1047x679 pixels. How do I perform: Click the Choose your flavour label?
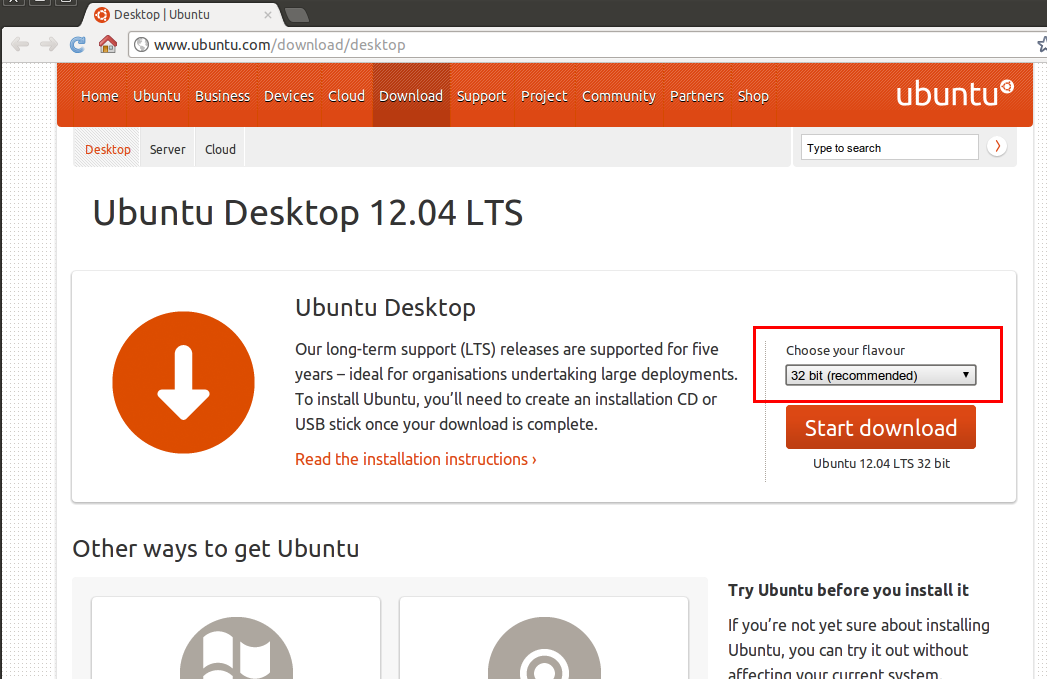coord(845,350)
